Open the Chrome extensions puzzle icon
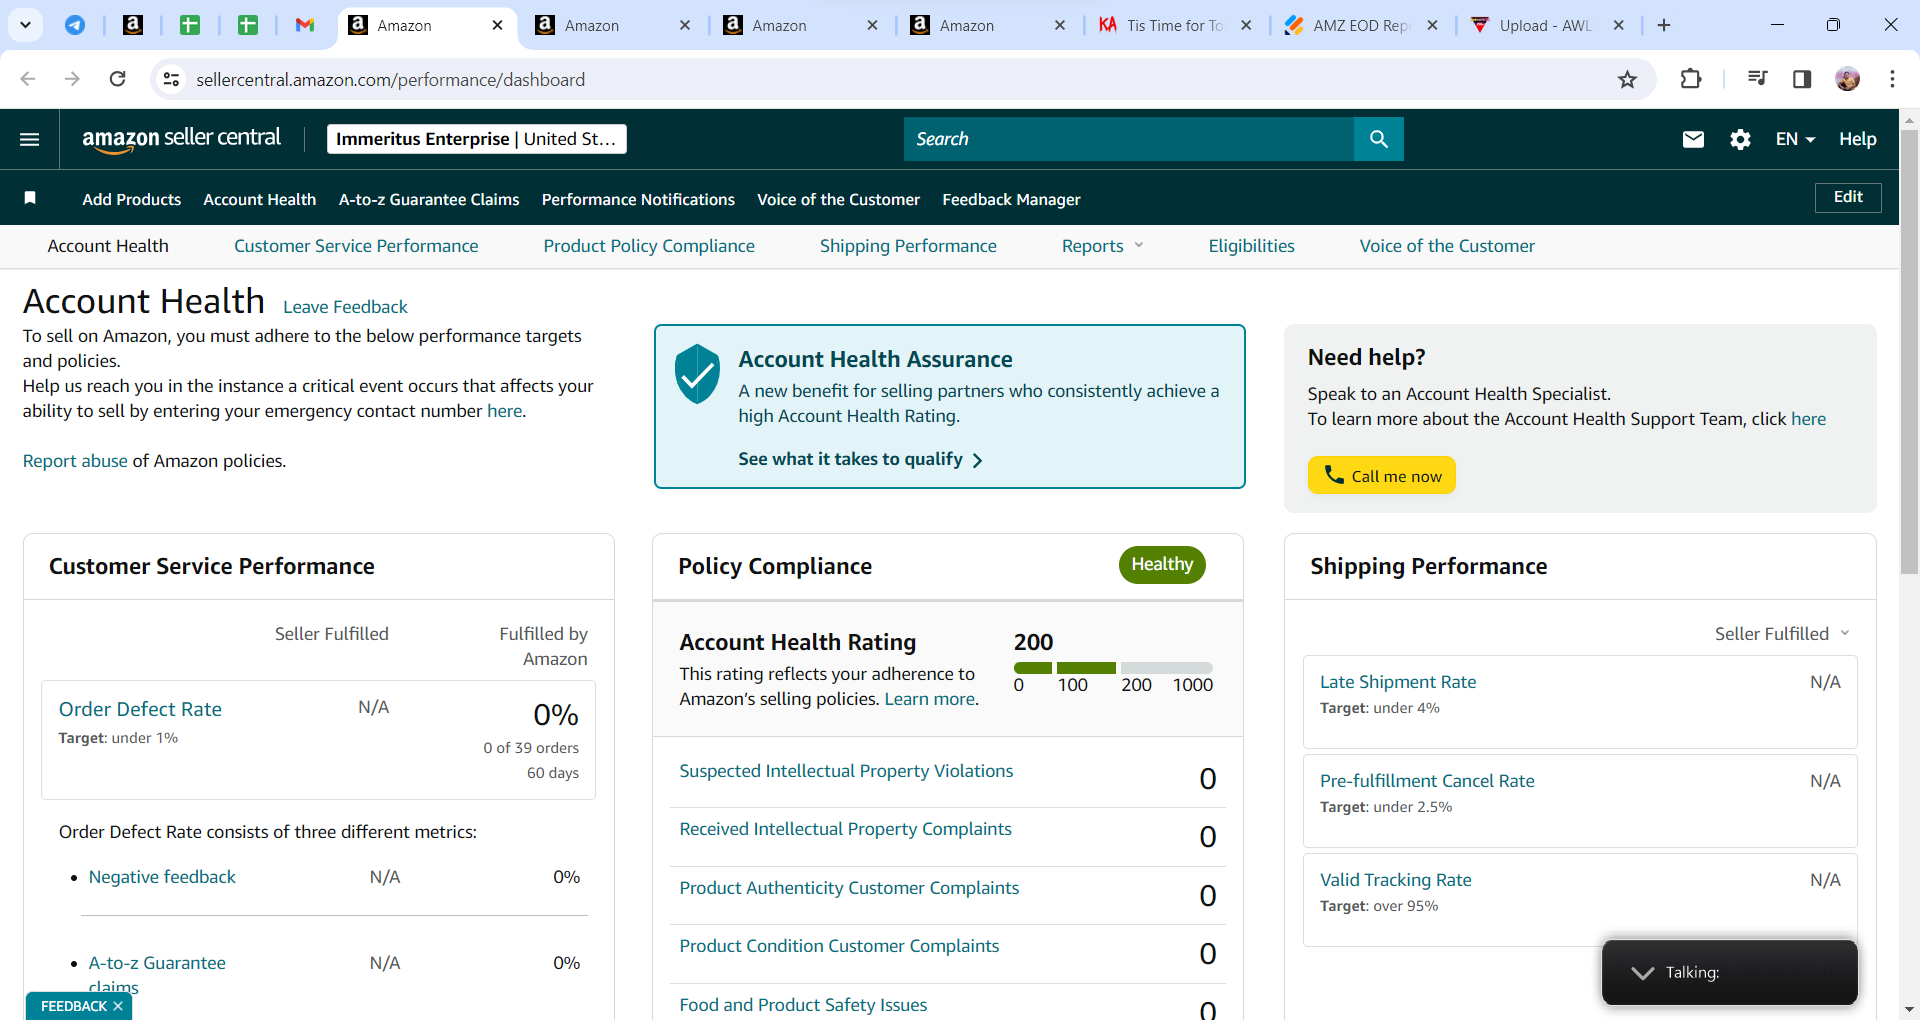This screenshot has height=1020, width=1920. pos(1691,79)
